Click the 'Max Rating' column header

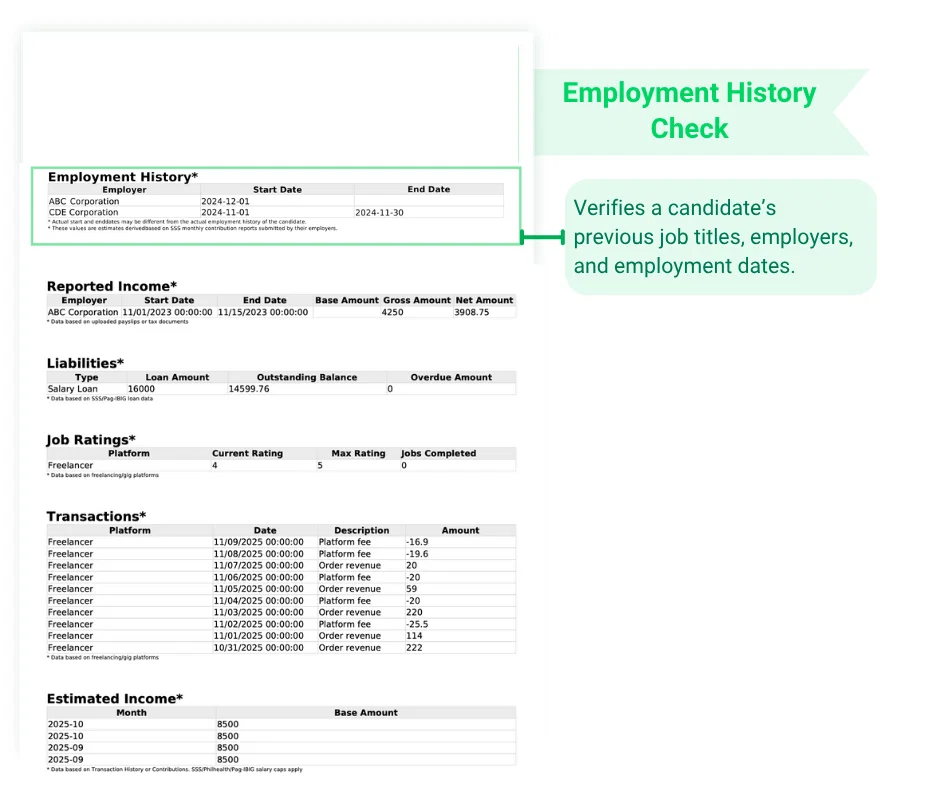[358, 453]
